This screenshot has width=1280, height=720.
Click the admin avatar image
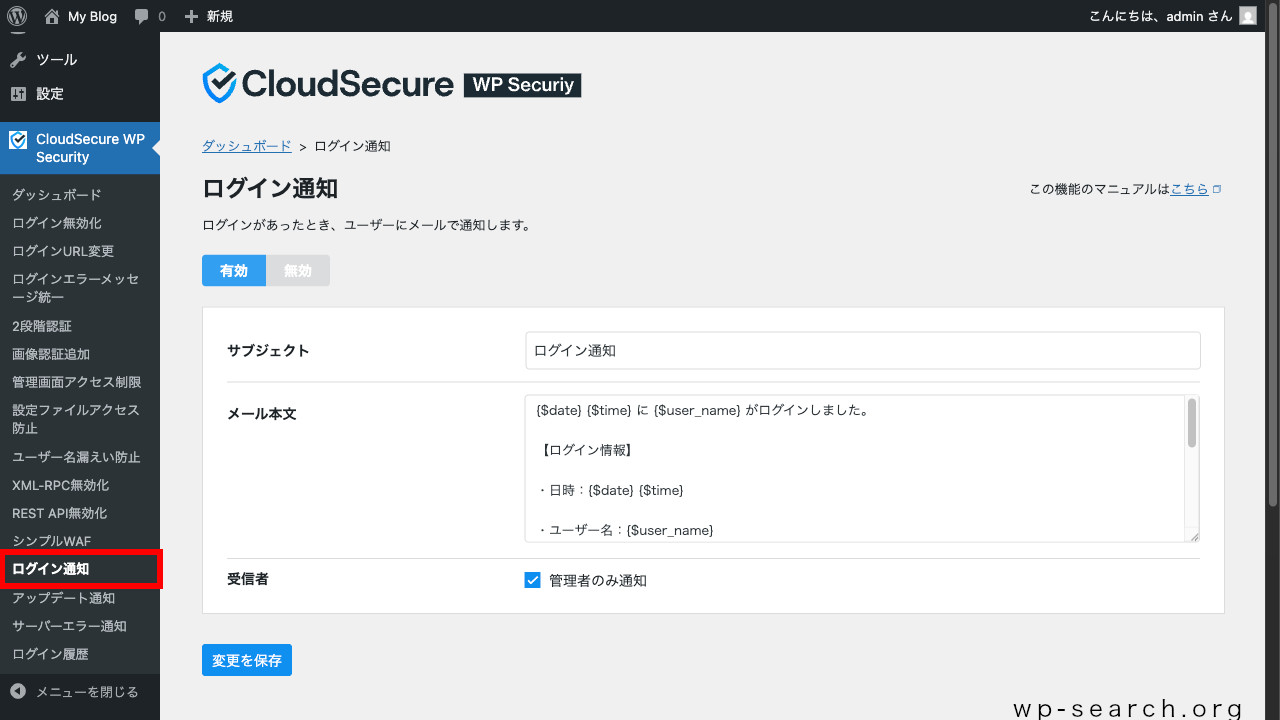pos(1246,15)
